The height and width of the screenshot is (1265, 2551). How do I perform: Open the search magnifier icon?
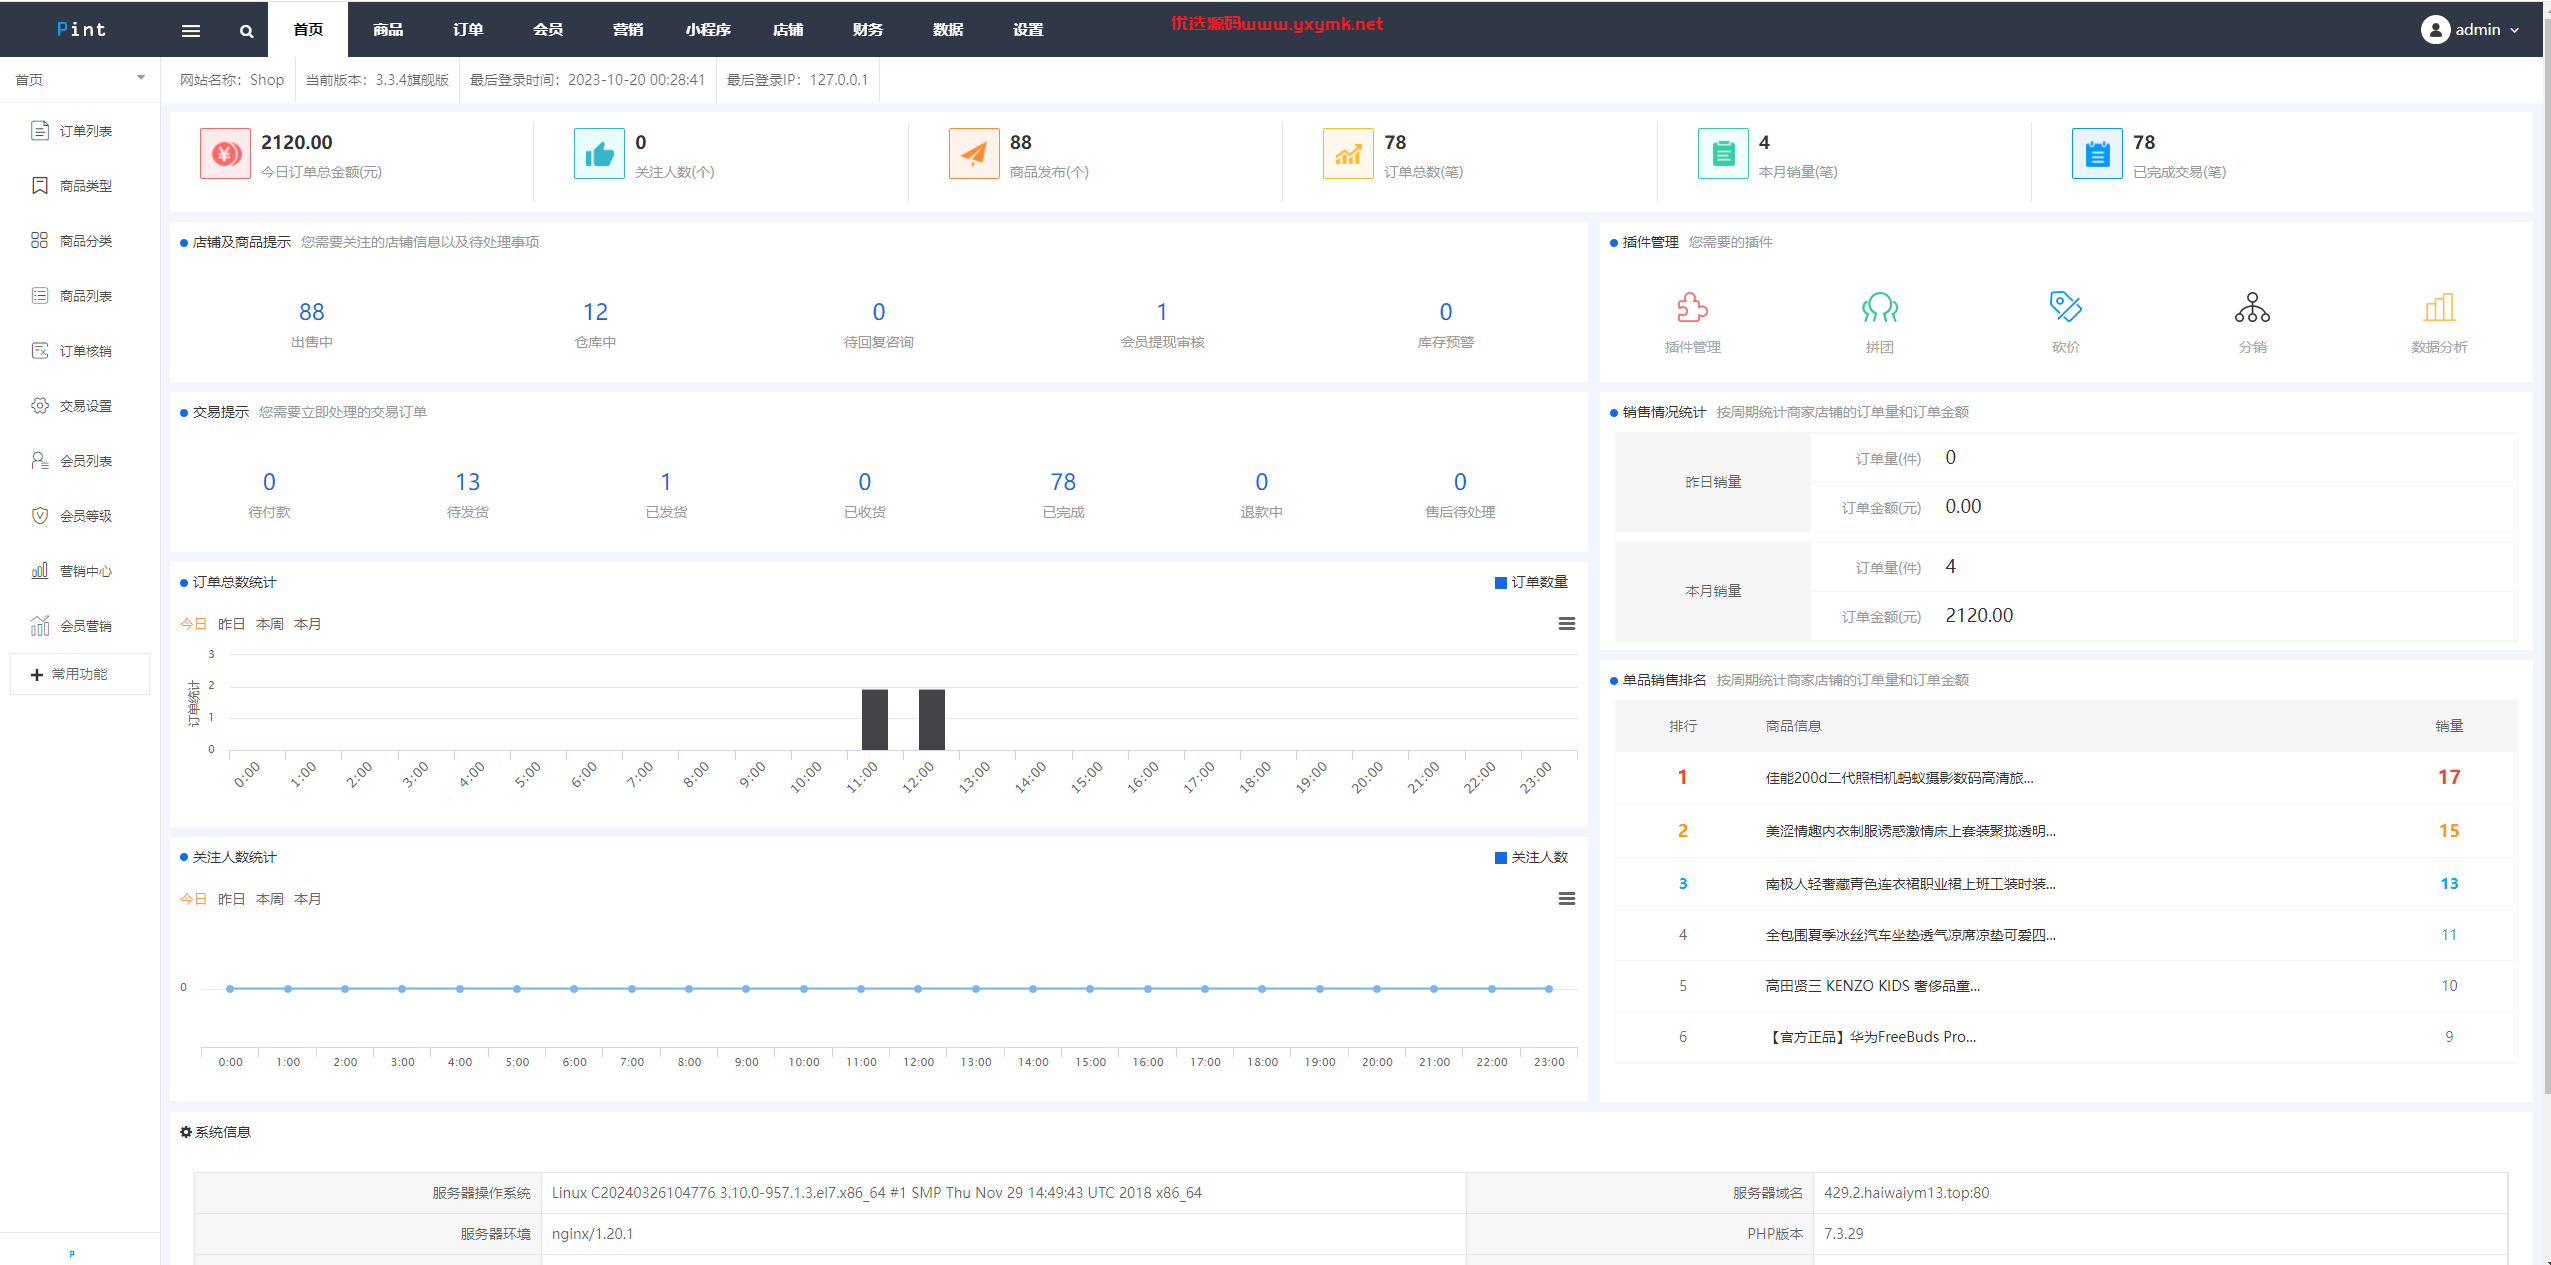[246, 31]
